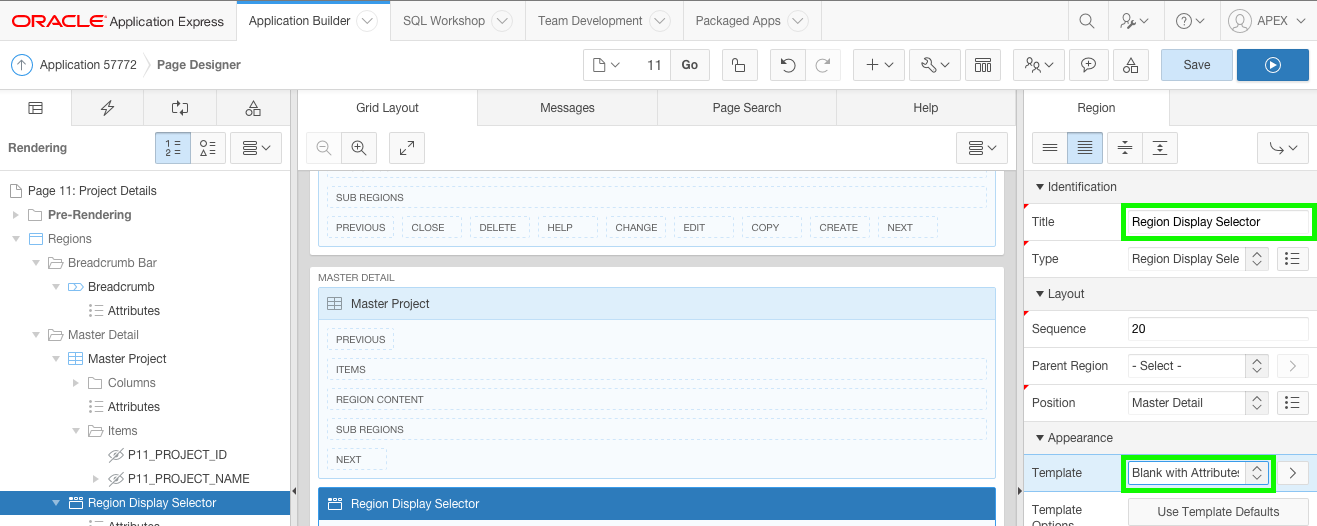Open the Page Search tab
This screenshot has width=1317, height=526.
tap(747, 108)
